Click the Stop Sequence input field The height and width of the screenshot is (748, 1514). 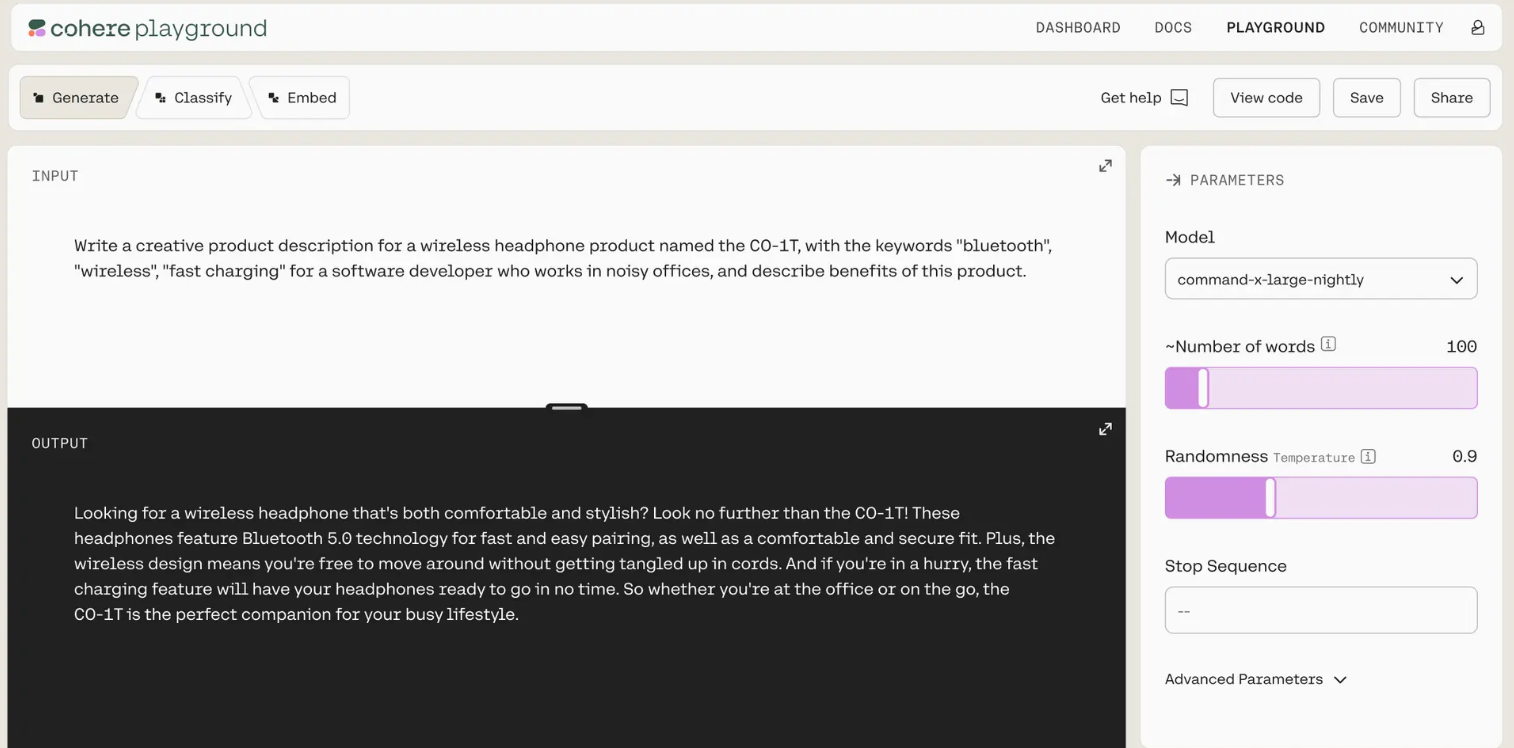[x=1320, y=610]
